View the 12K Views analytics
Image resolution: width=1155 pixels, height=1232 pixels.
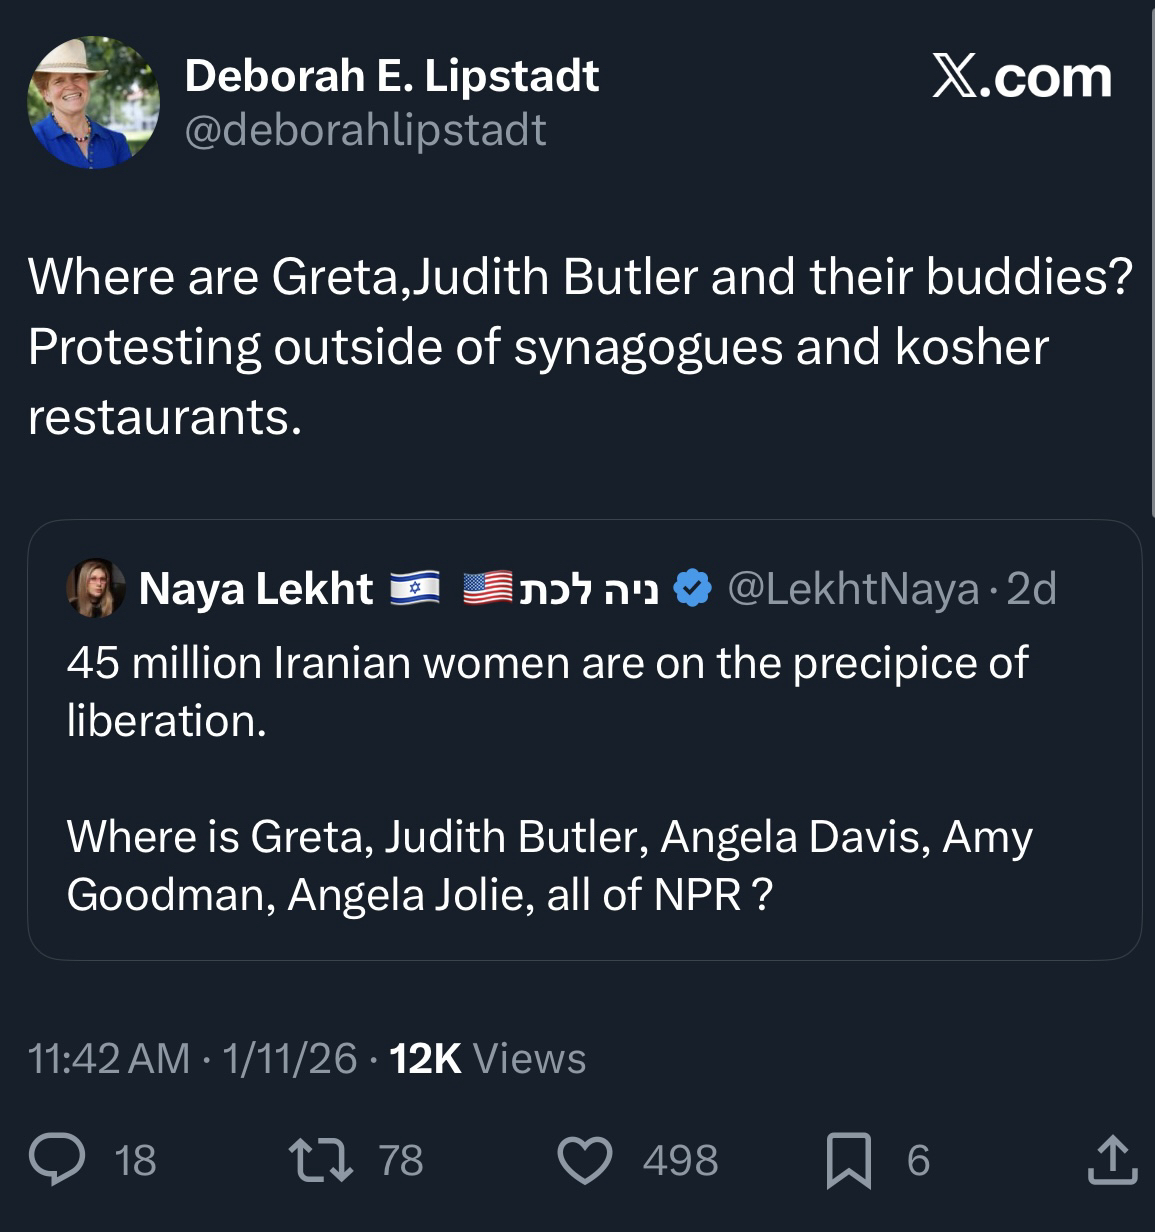click(x=487, y=1058)
